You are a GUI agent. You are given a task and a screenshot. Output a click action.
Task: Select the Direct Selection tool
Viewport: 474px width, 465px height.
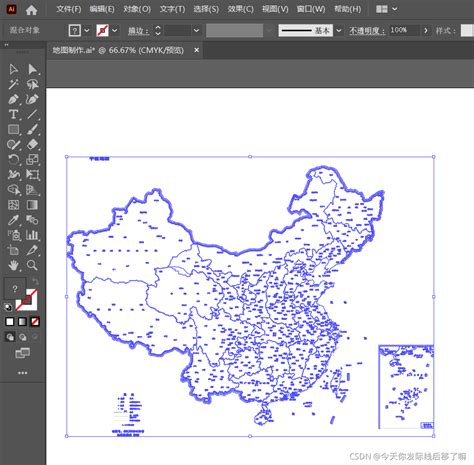pos(32,69)
